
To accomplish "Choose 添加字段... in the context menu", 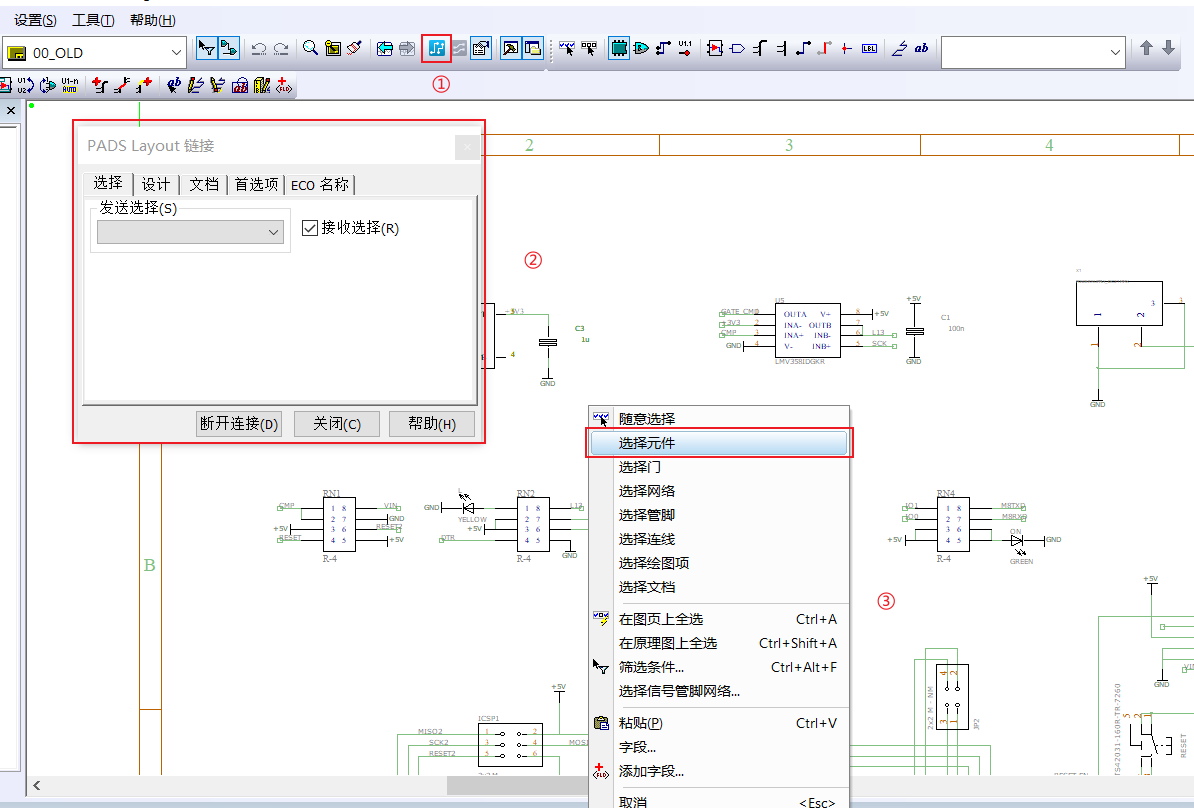I will click(719, 771).
